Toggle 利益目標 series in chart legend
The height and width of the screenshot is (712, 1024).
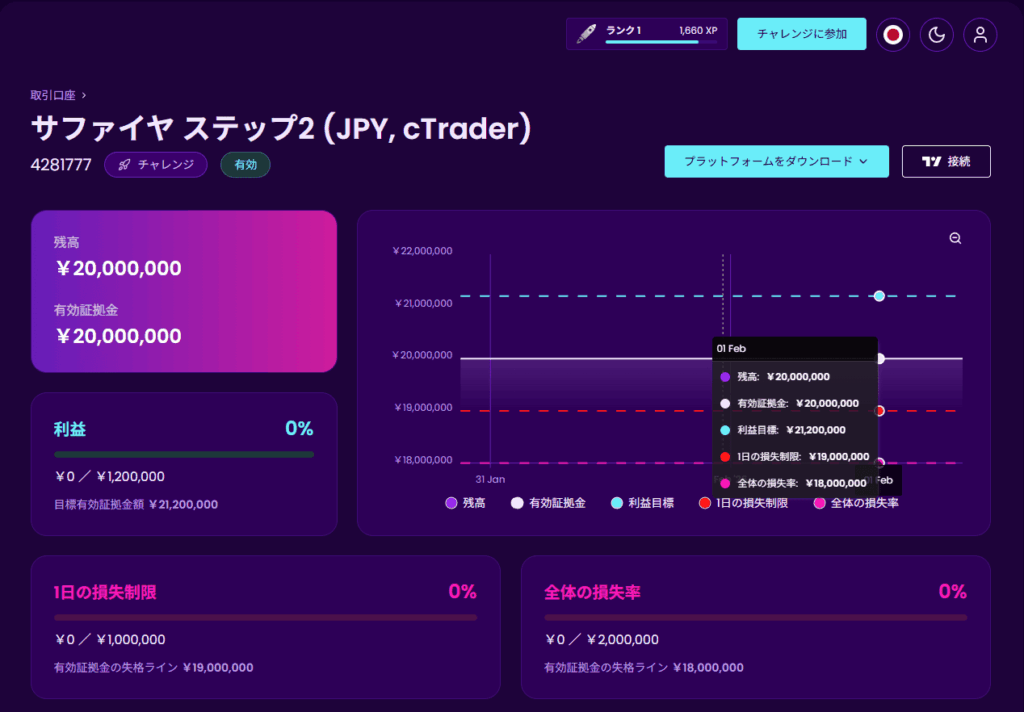645,503
